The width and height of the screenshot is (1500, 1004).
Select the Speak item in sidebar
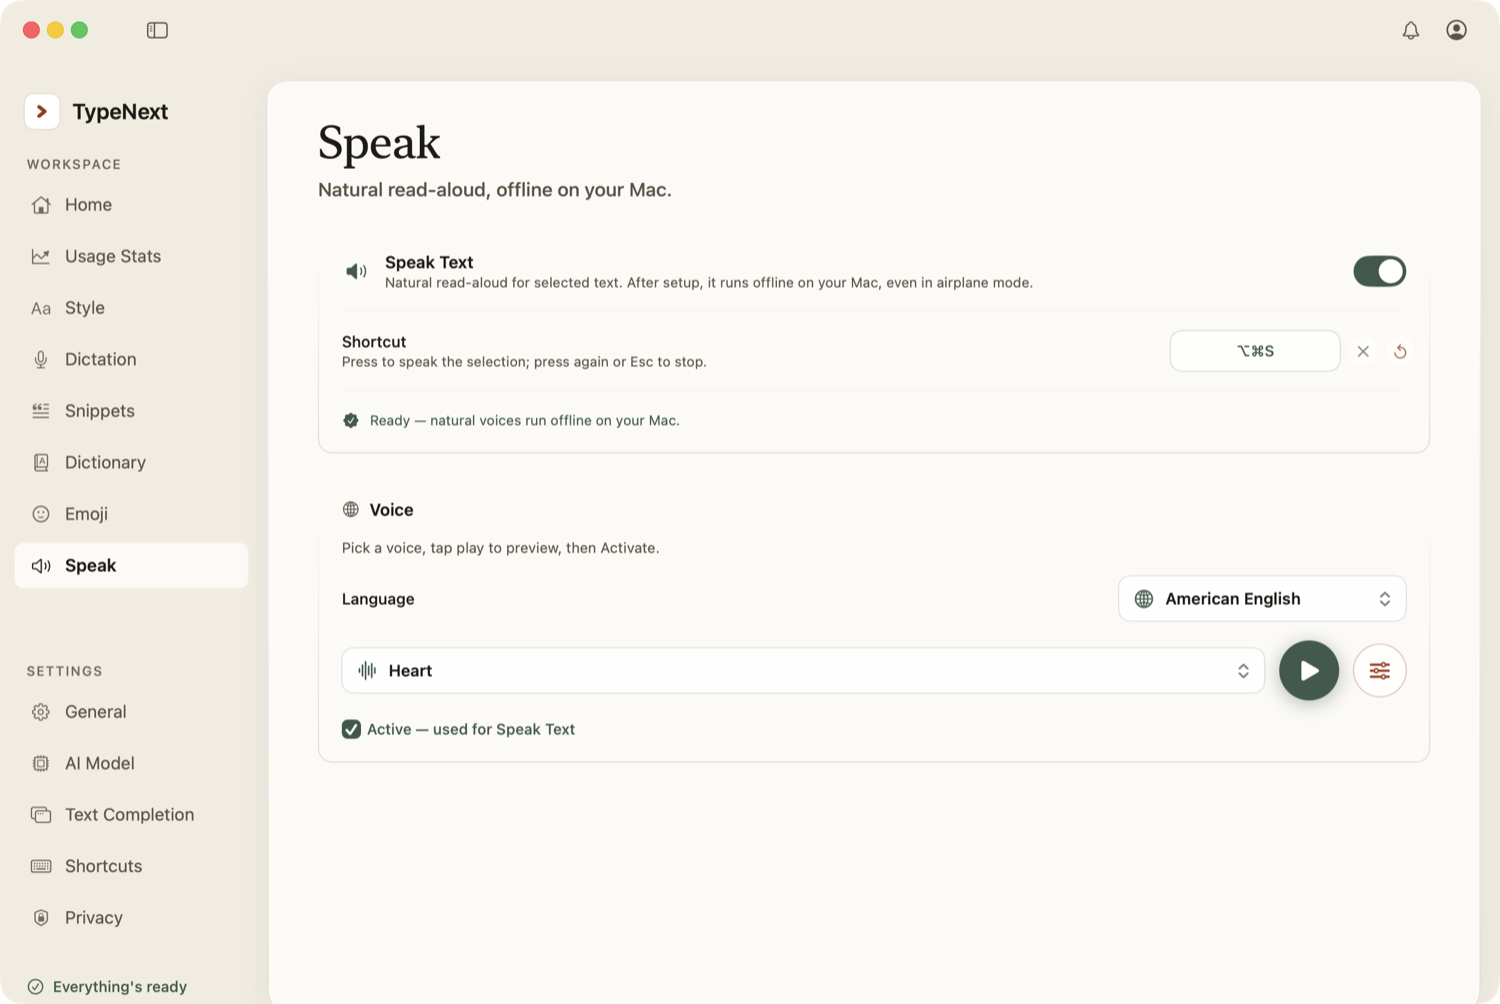pyautogui.click(x=131, y=566)
